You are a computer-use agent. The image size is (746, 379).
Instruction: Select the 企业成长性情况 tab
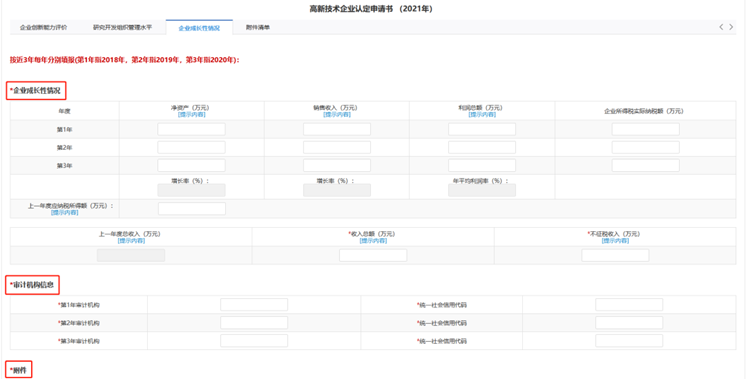199,28
